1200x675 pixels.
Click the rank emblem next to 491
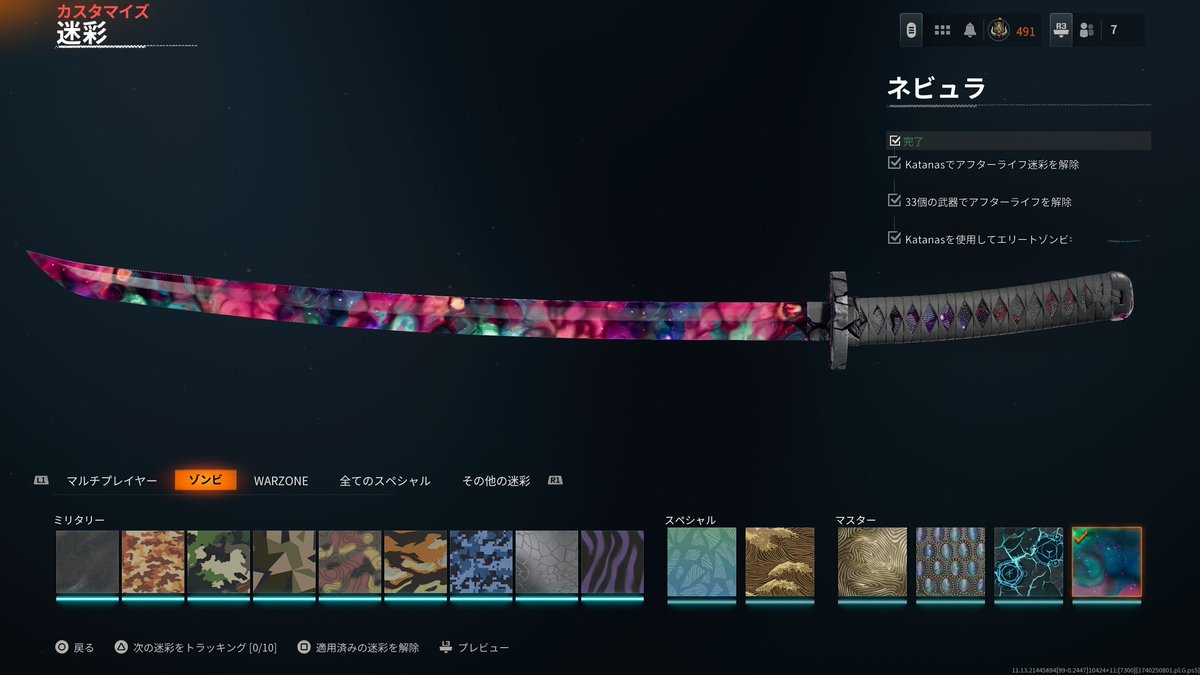point(998,30)
